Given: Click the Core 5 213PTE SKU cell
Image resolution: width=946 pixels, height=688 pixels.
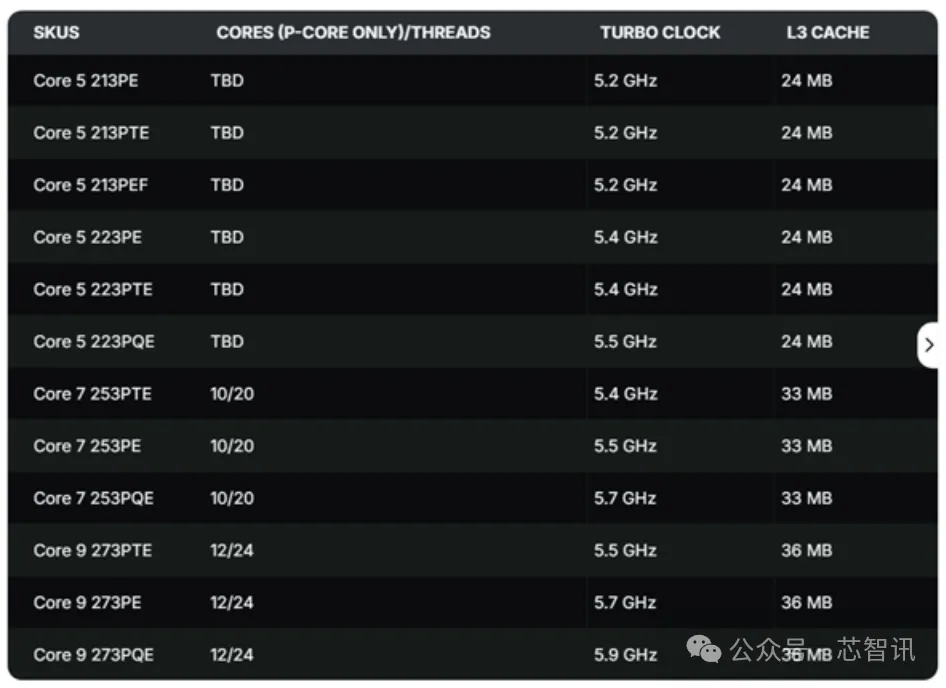Looking at the screenshot, I should click(91, 132).
